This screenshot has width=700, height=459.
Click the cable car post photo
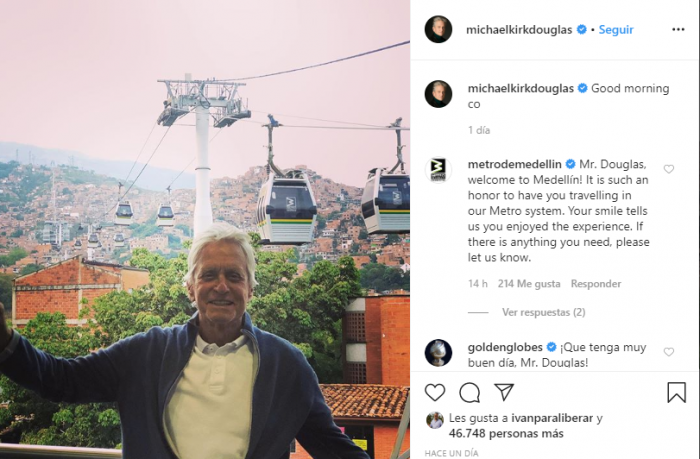pyautogui.click(x=205, y=230)
